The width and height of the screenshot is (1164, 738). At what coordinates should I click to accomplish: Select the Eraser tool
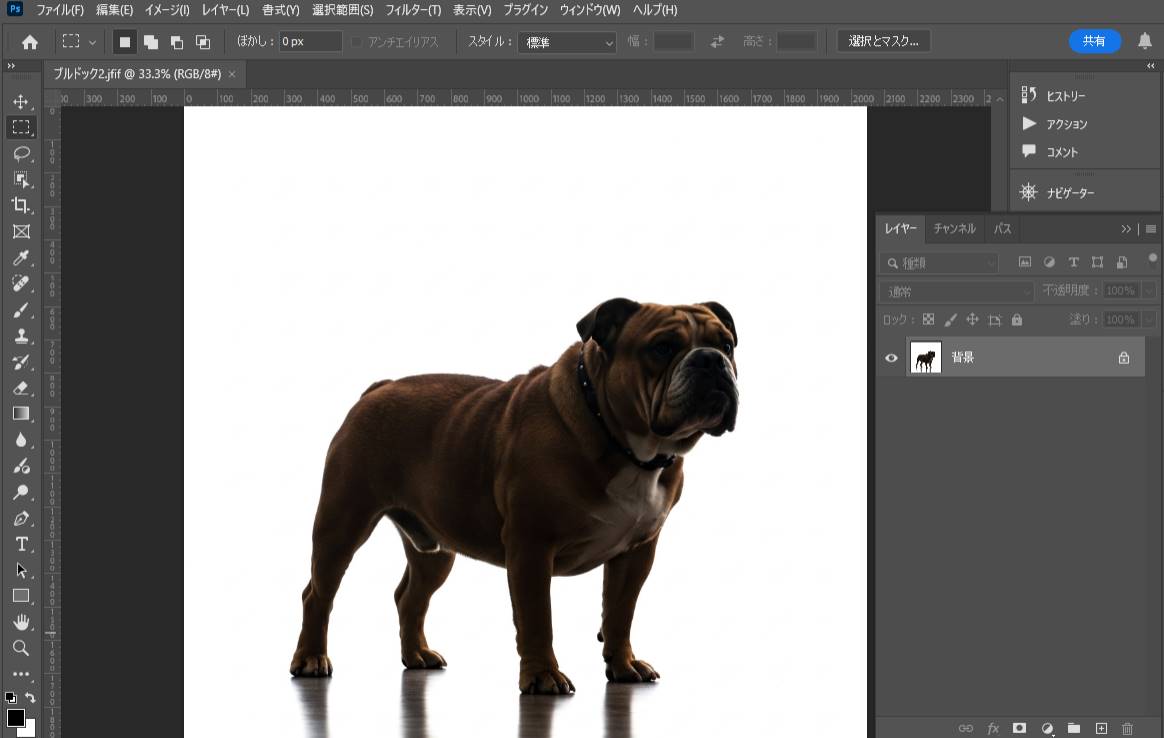pyautogui.click(x=21, y=388)
